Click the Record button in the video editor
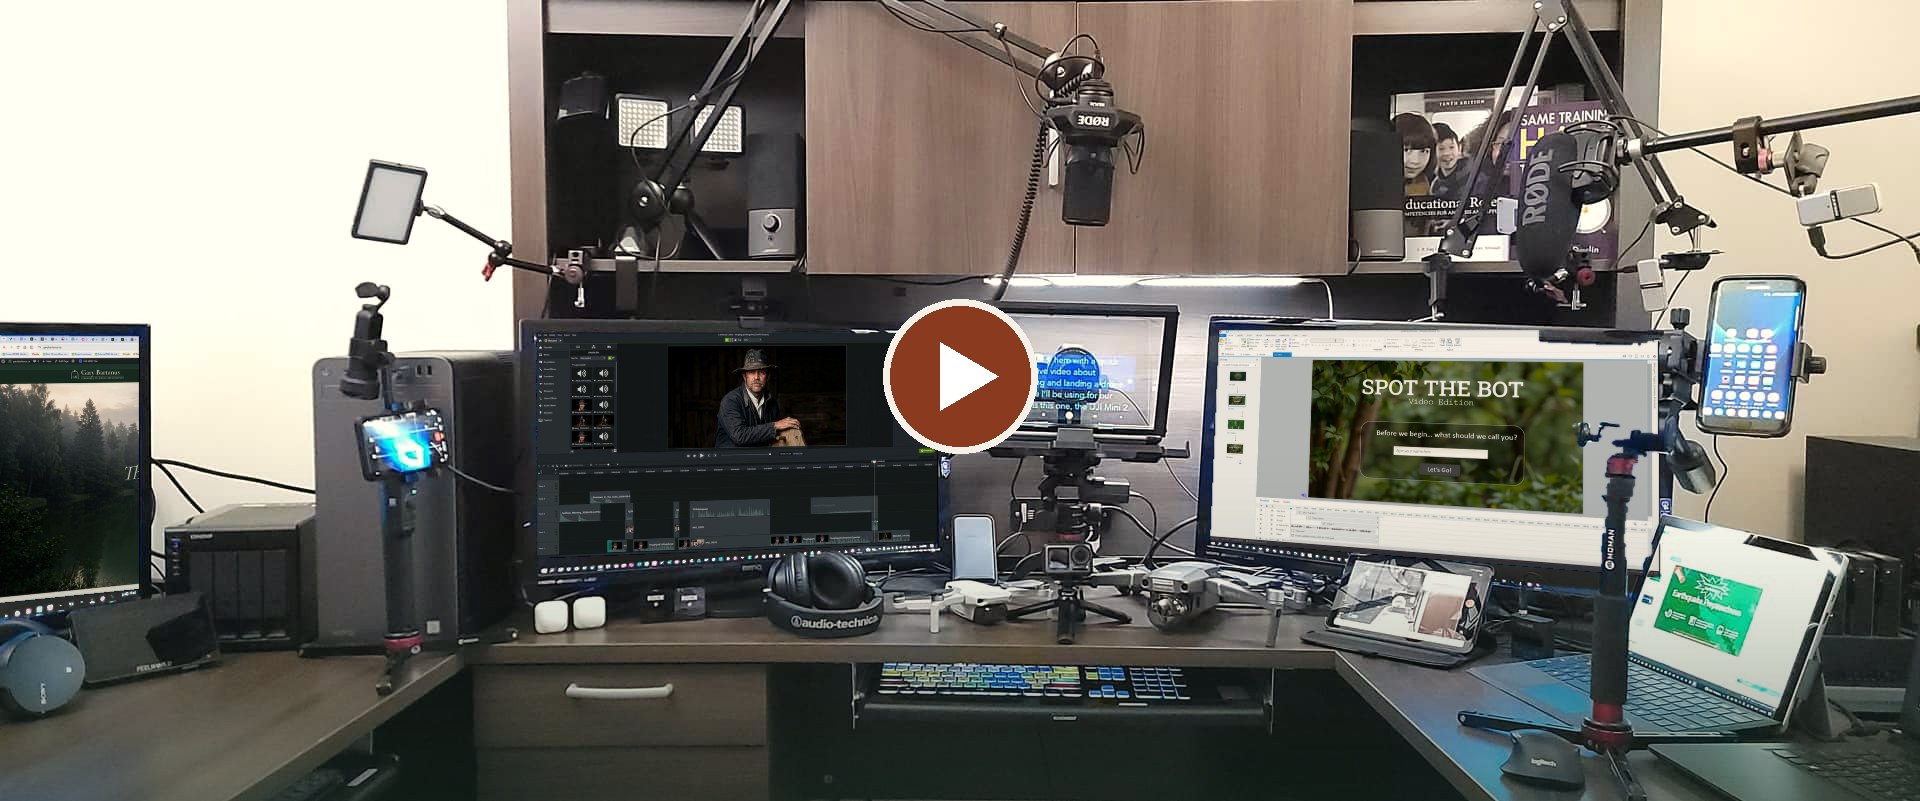 click(x=550, y=340)
